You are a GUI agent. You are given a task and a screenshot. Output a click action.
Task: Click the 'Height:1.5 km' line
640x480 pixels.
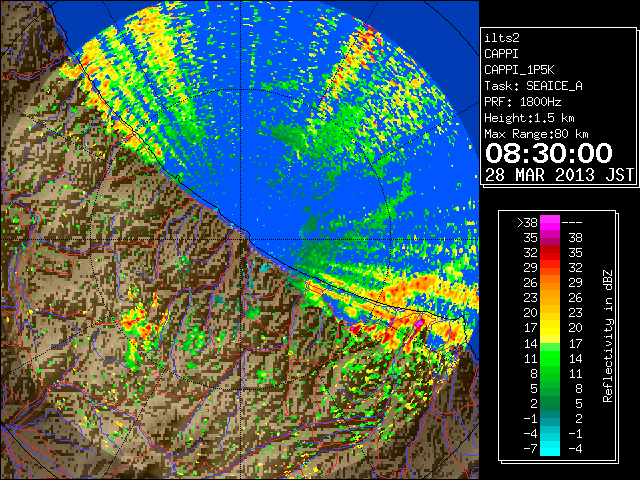(529, 118)
